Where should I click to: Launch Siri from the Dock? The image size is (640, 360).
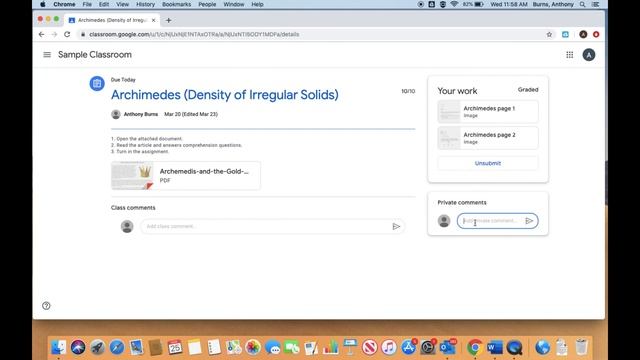click(x=78, y=347)
